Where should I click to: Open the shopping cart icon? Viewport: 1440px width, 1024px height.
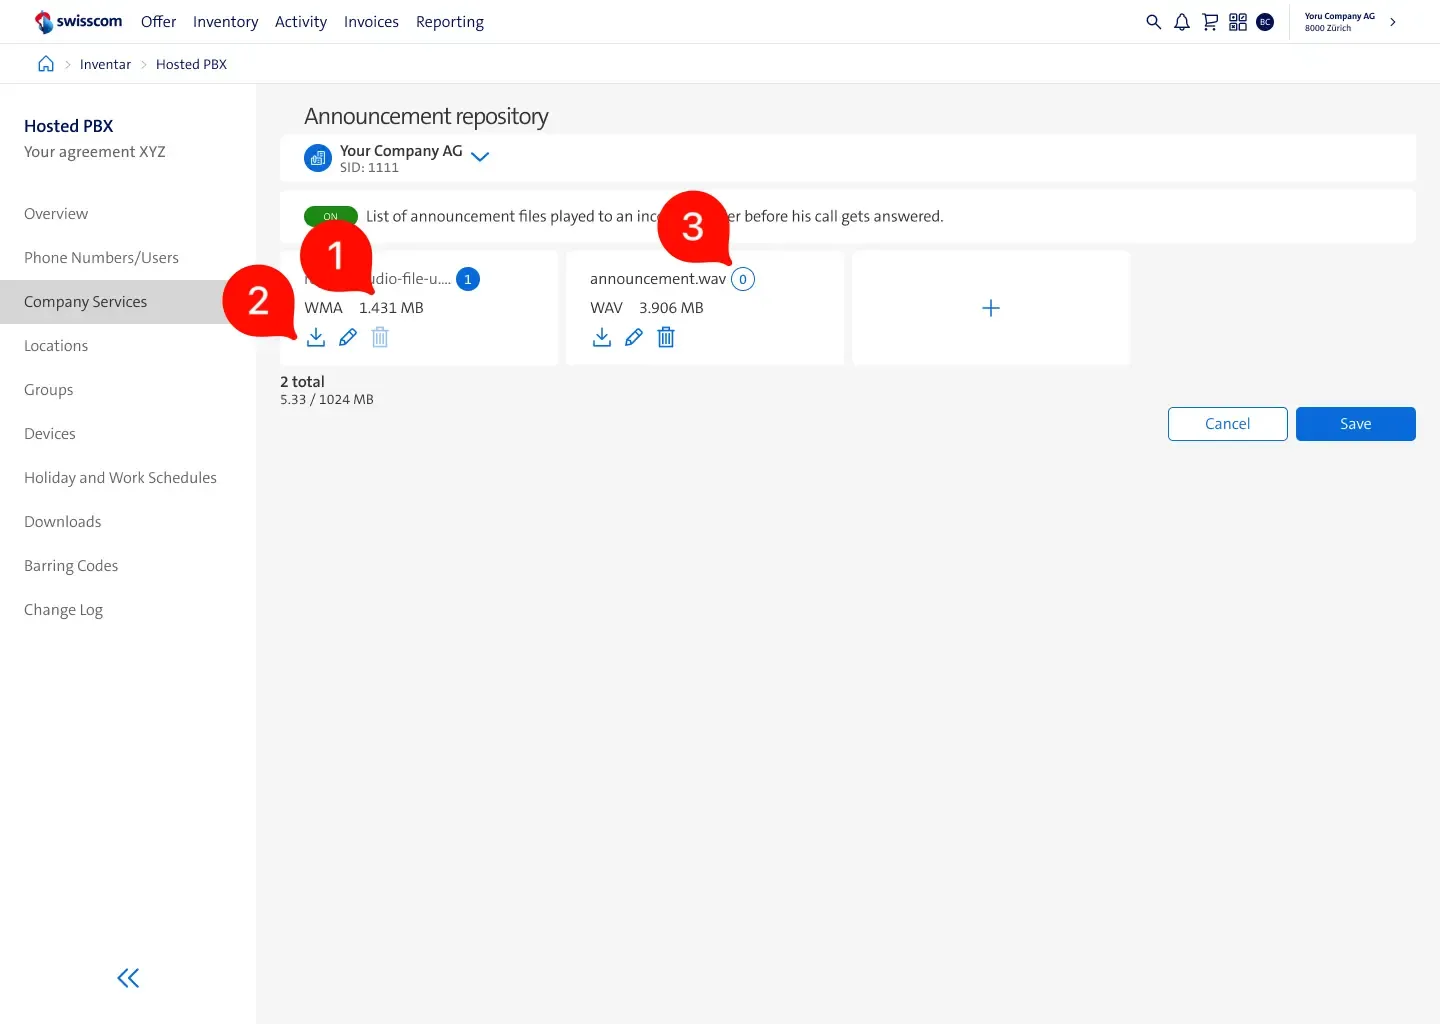(1210, 21)
